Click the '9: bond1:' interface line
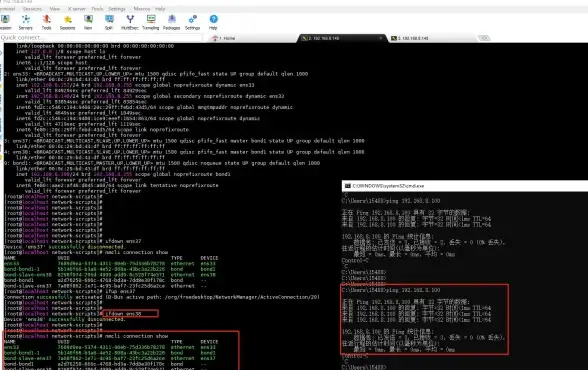 pyautogui.click(x=162, y=163)
